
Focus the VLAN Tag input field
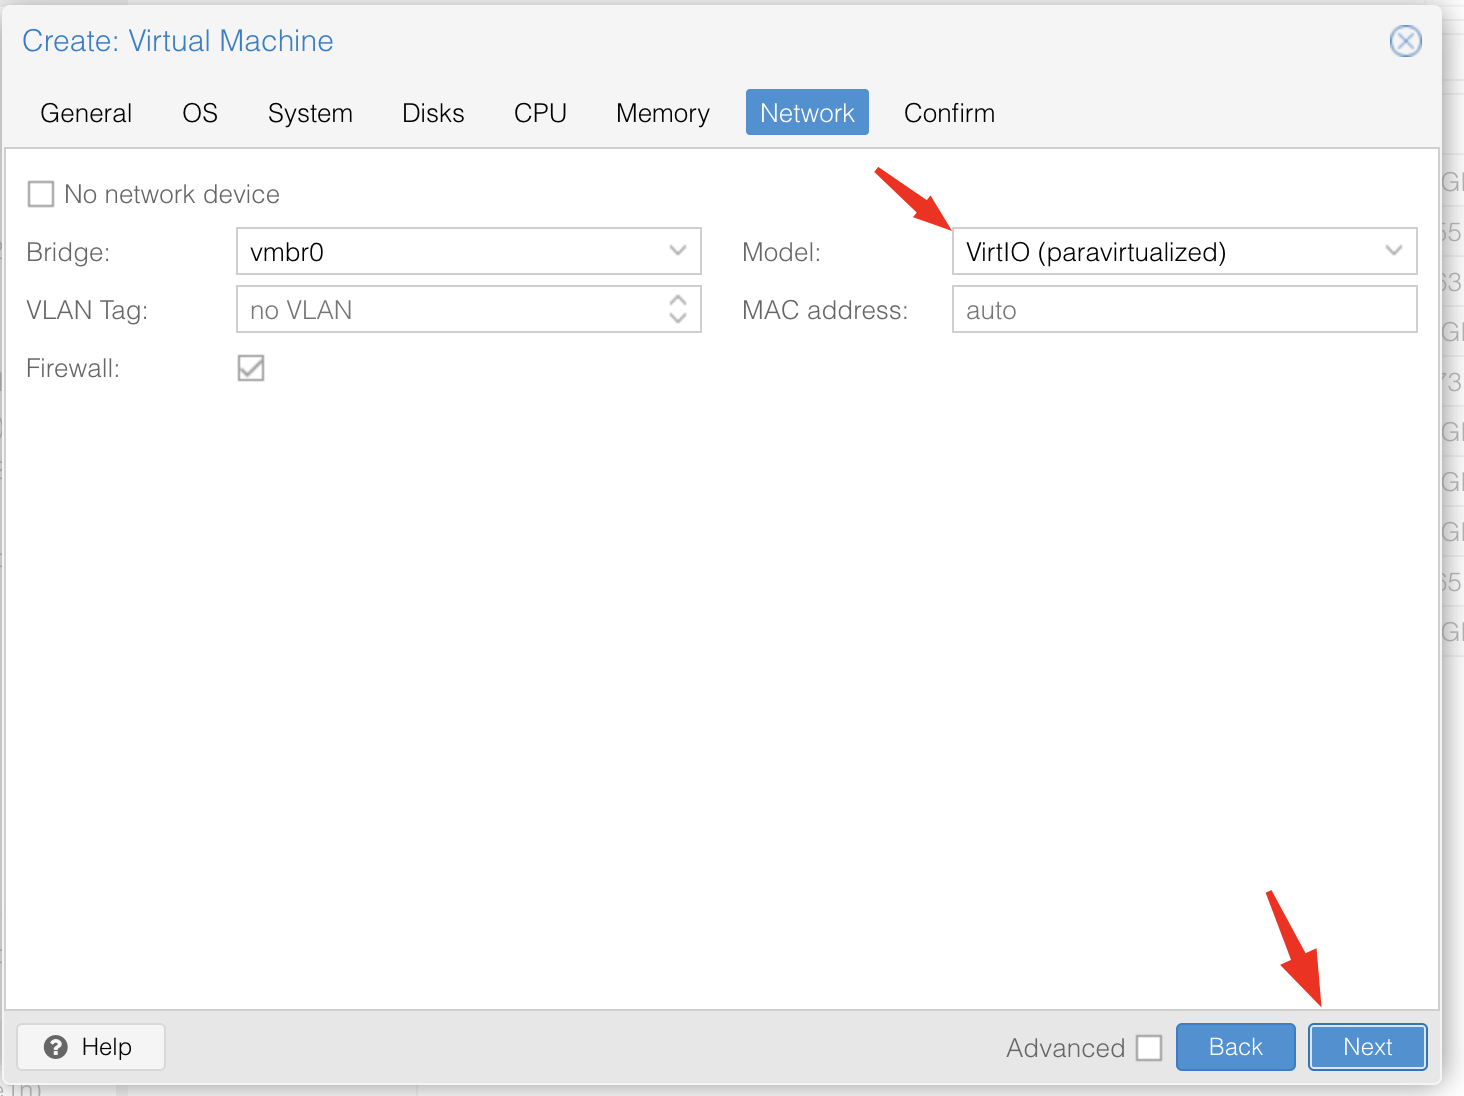point(450,310)
